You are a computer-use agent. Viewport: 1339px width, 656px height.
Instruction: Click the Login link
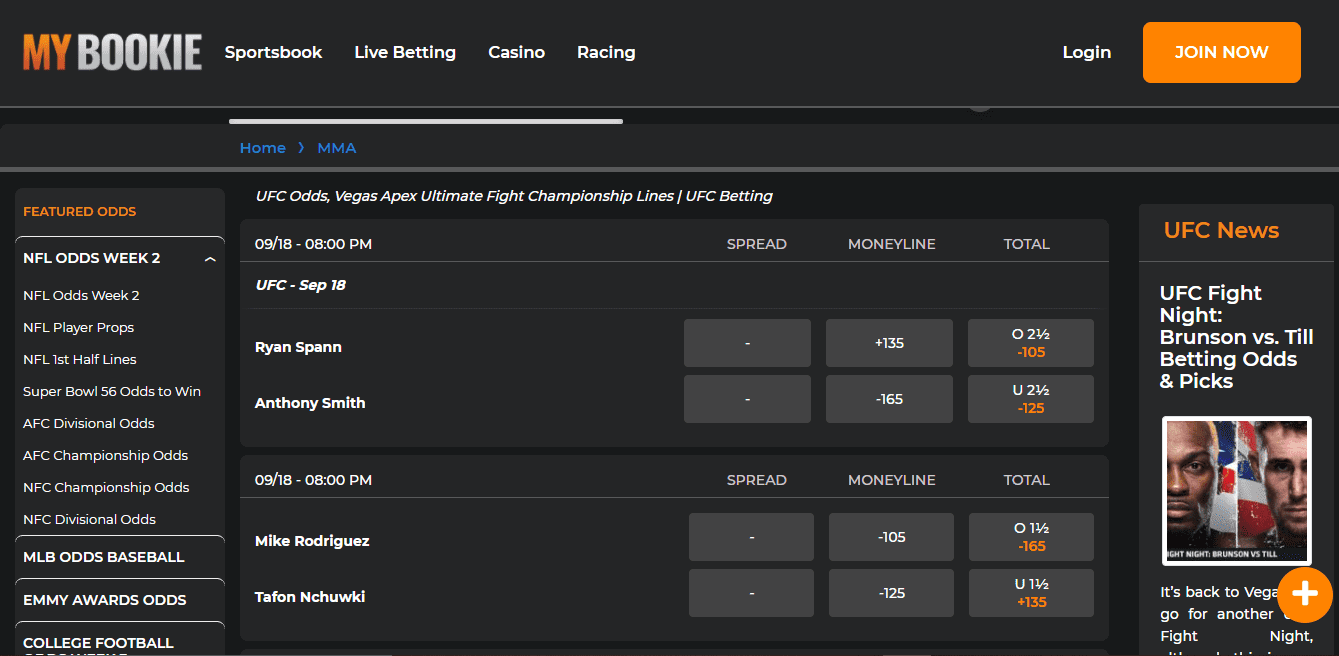(1087, 52)
